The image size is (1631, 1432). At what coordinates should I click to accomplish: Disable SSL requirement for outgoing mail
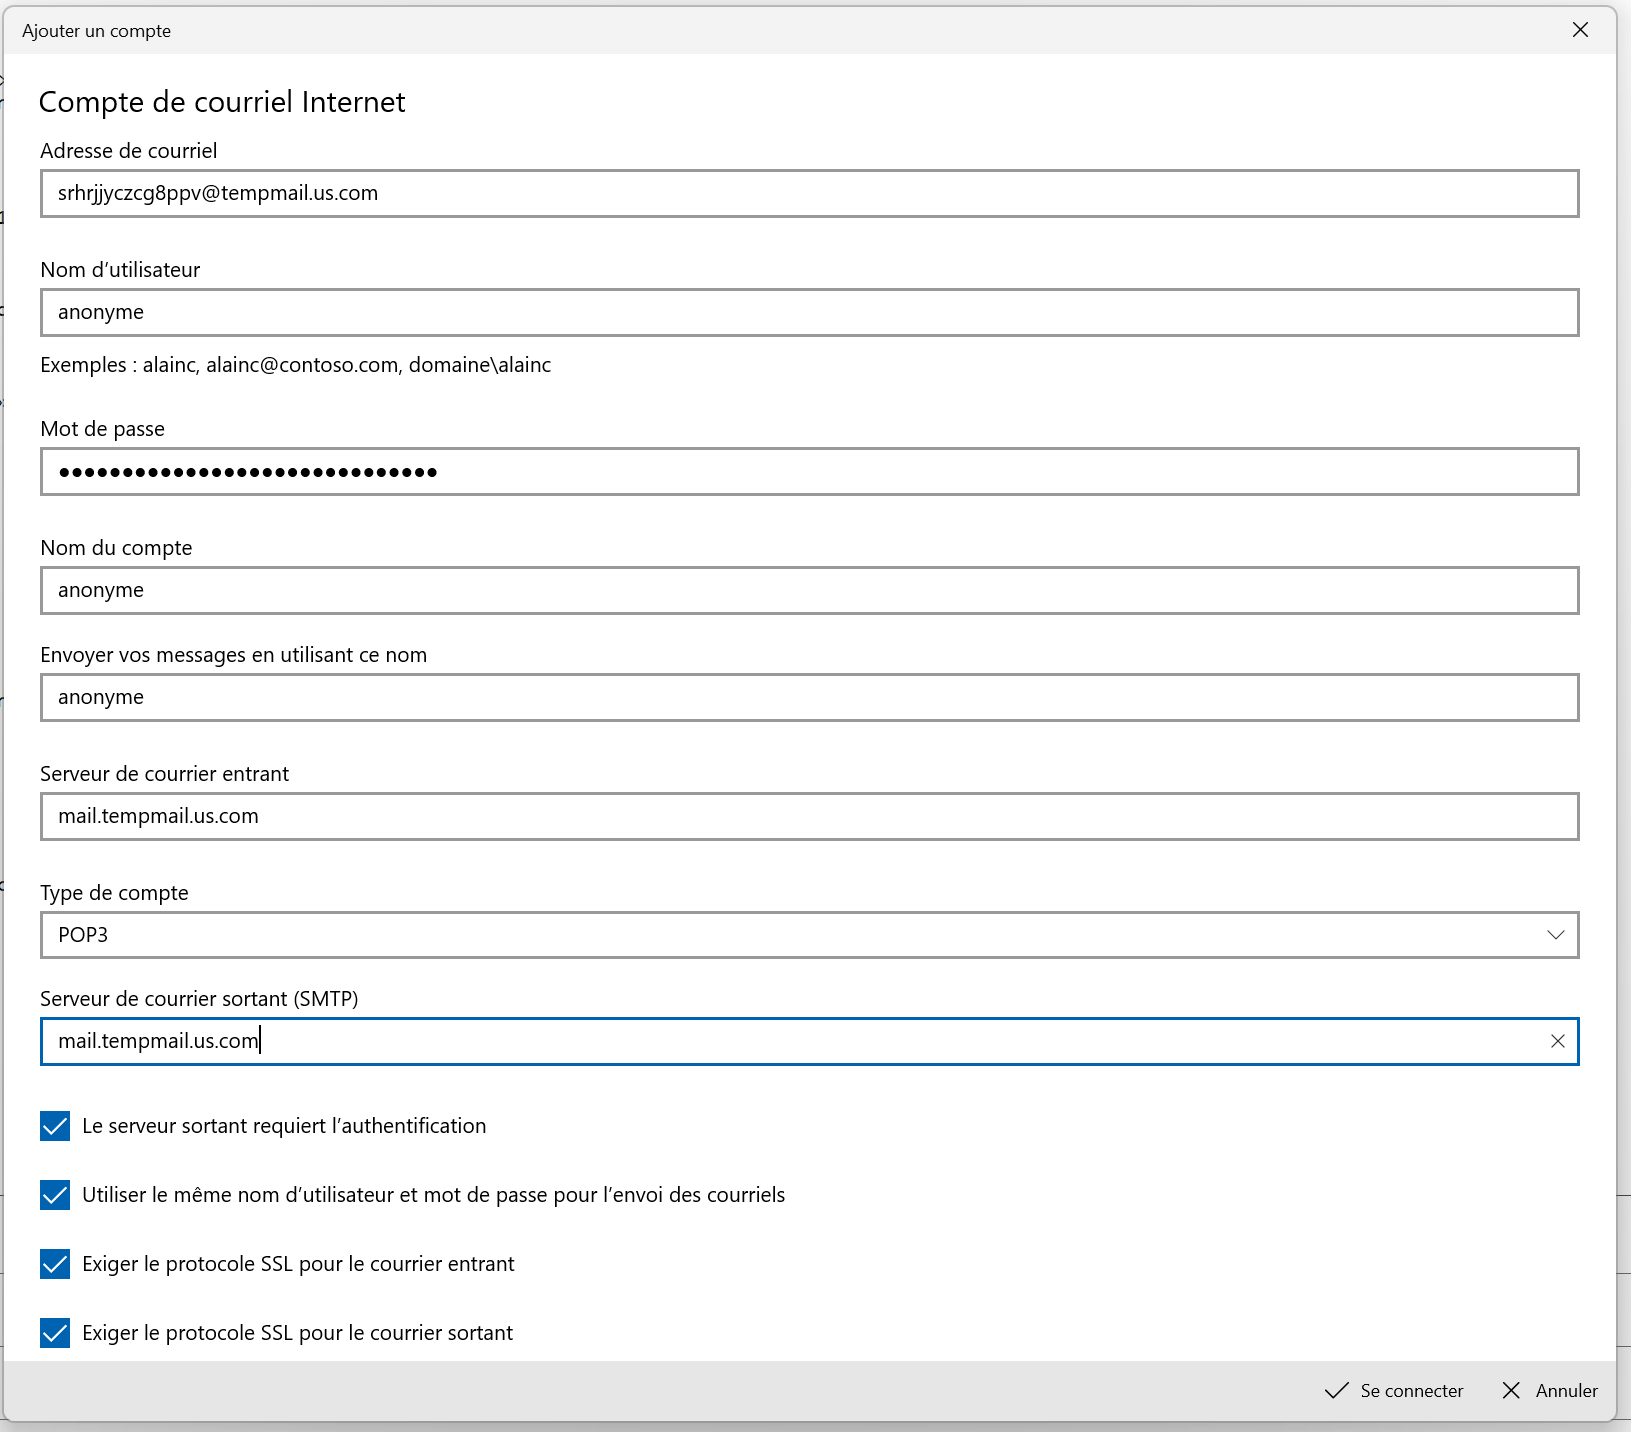(x=55, y=1333)
